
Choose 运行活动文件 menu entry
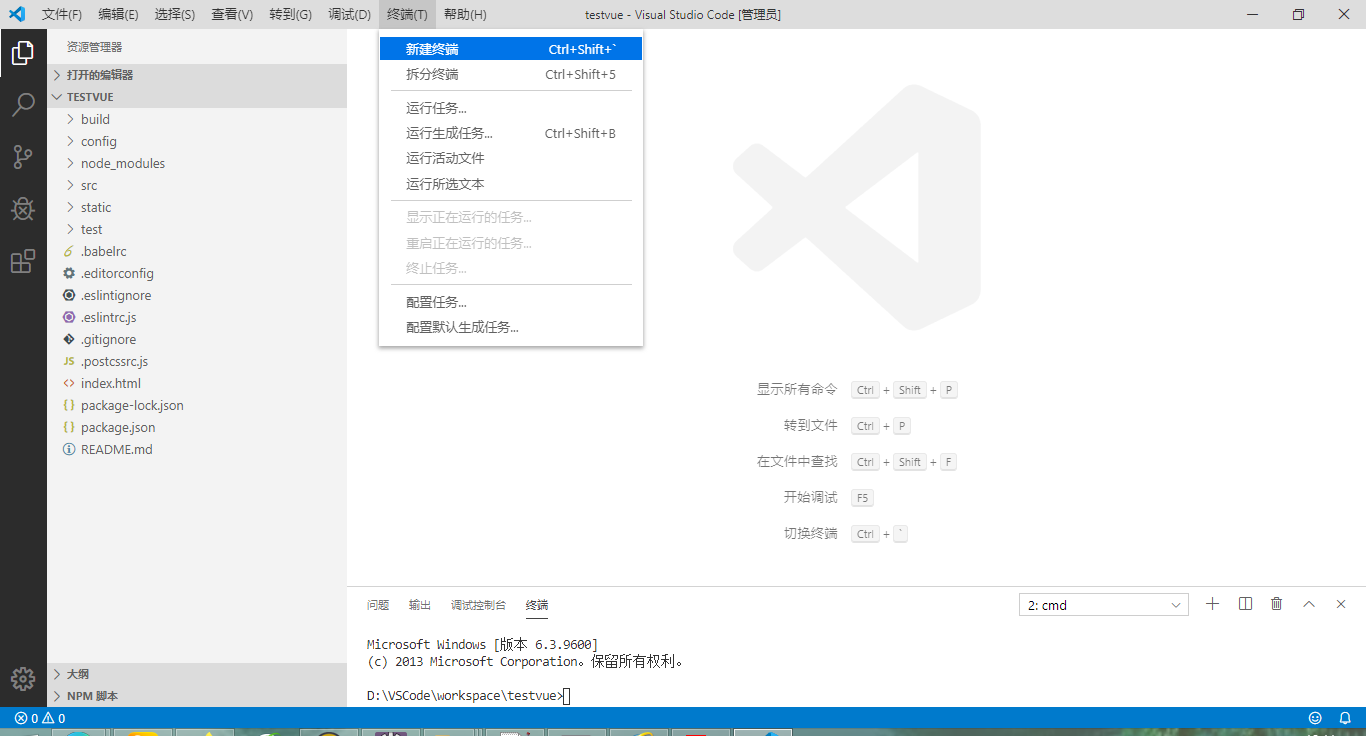[x=511, y=158]
